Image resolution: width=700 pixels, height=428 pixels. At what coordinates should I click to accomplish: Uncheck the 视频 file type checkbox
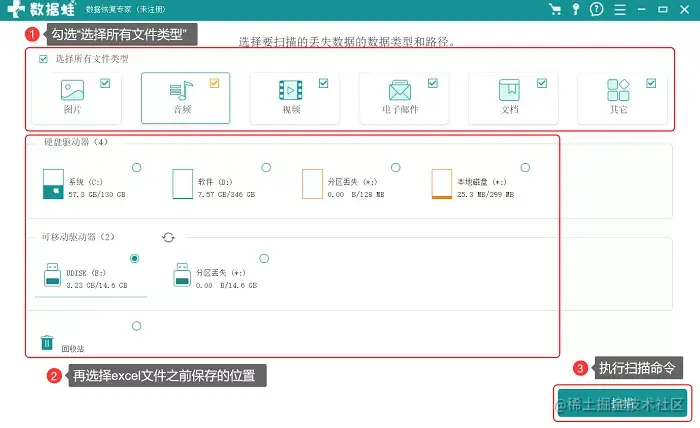pos(324,83)
